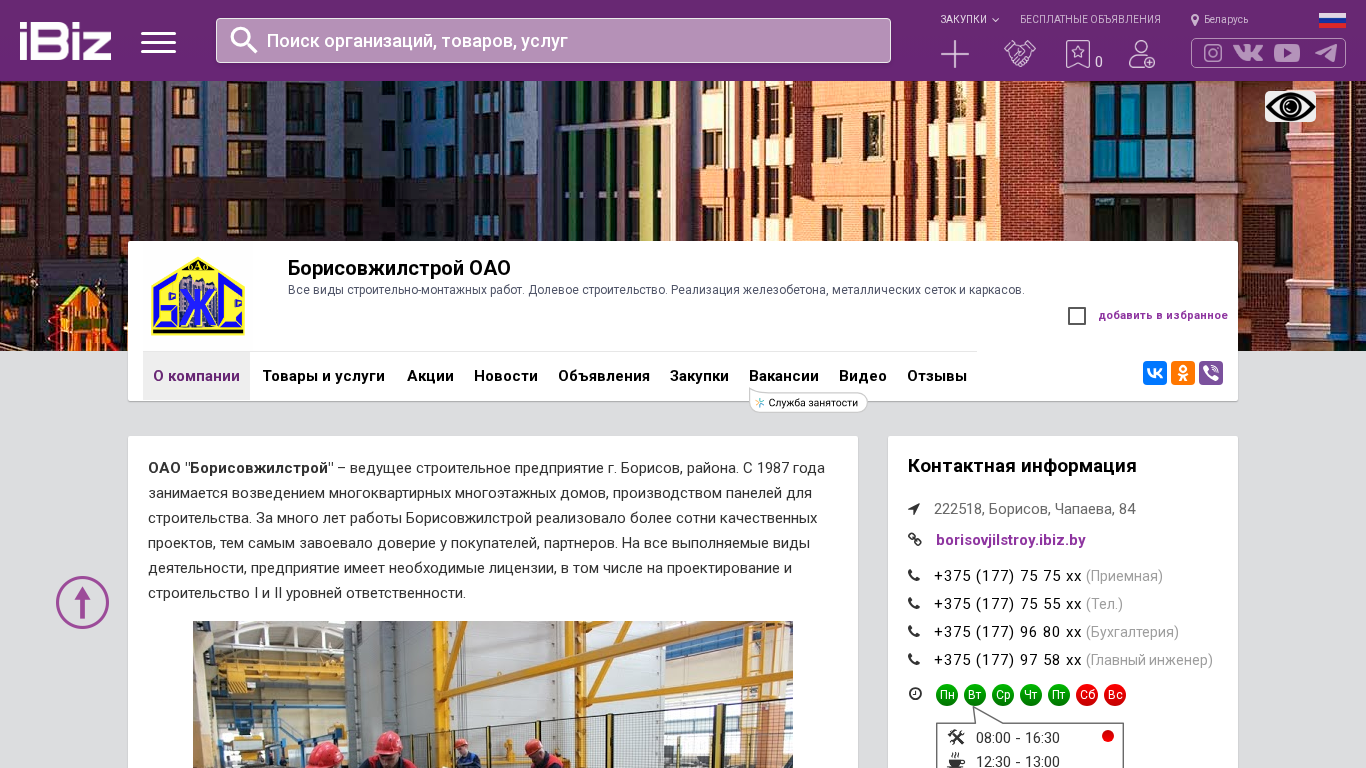Open the Акции tab
Image resolution: width=1366 pixels, height=768 pixels.
[430, 376]
